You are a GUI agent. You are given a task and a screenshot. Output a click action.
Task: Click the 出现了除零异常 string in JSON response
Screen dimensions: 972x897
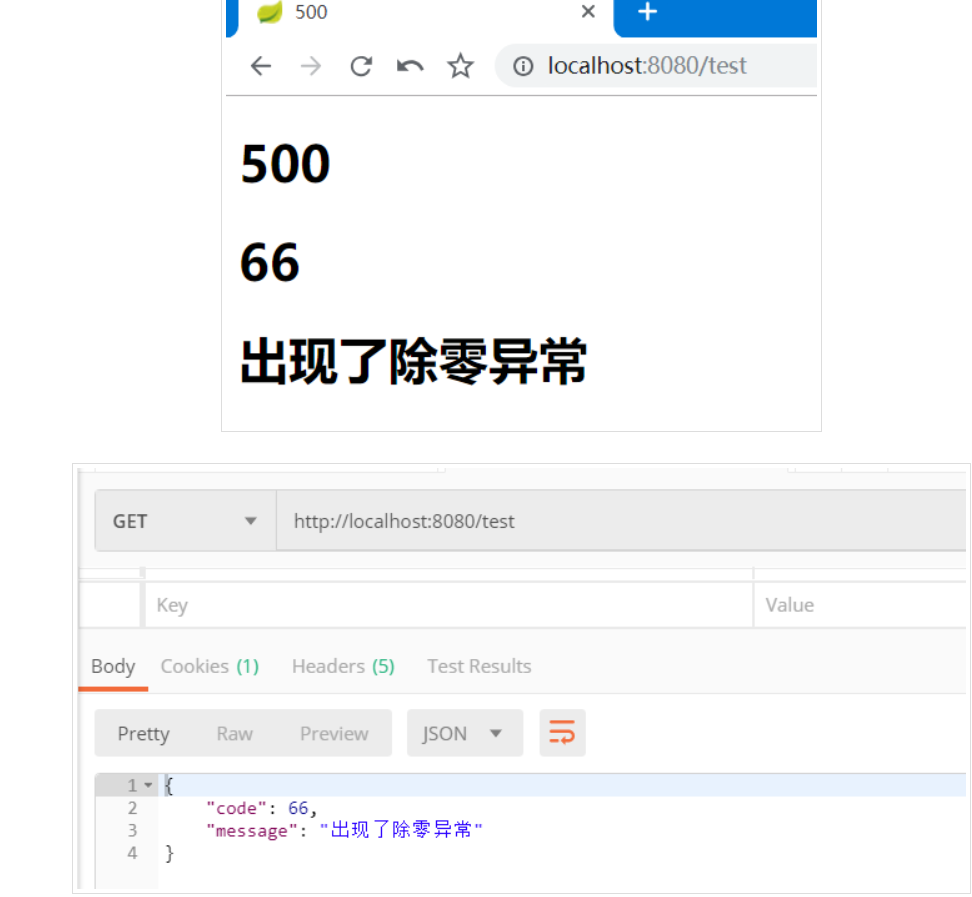401,829
